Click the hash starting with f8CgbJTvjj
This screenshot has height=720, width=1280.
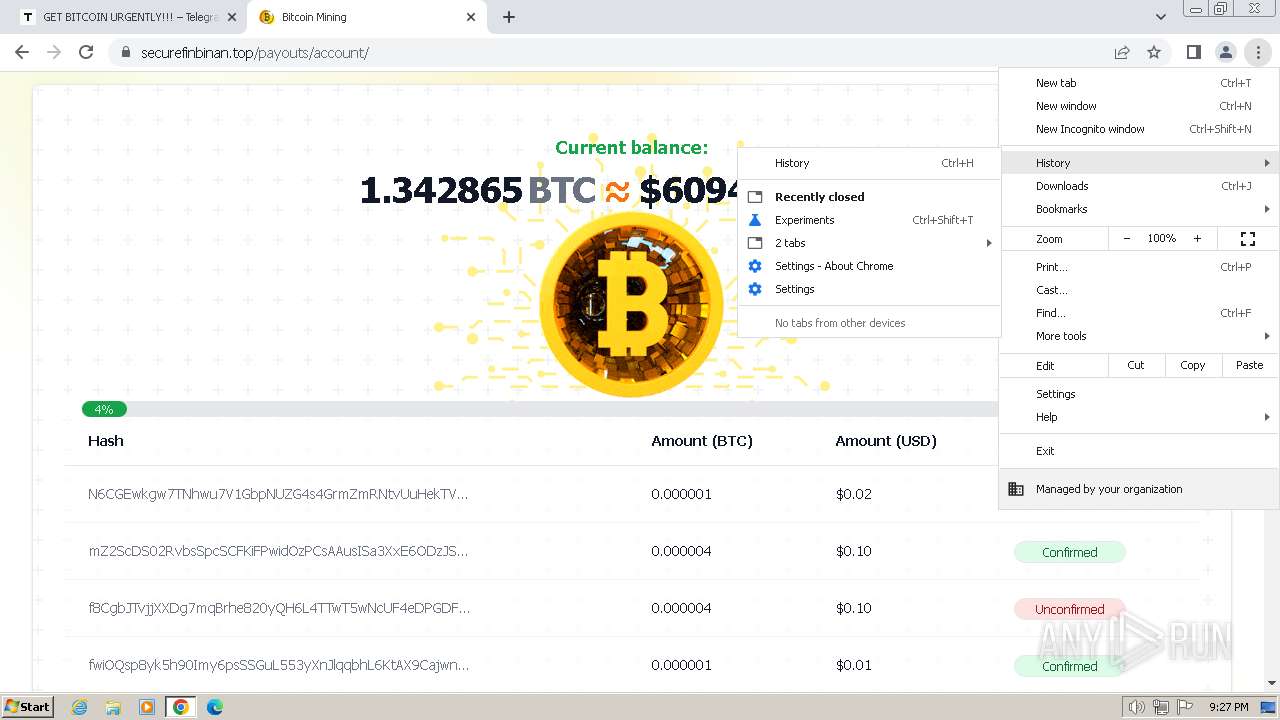279,608
